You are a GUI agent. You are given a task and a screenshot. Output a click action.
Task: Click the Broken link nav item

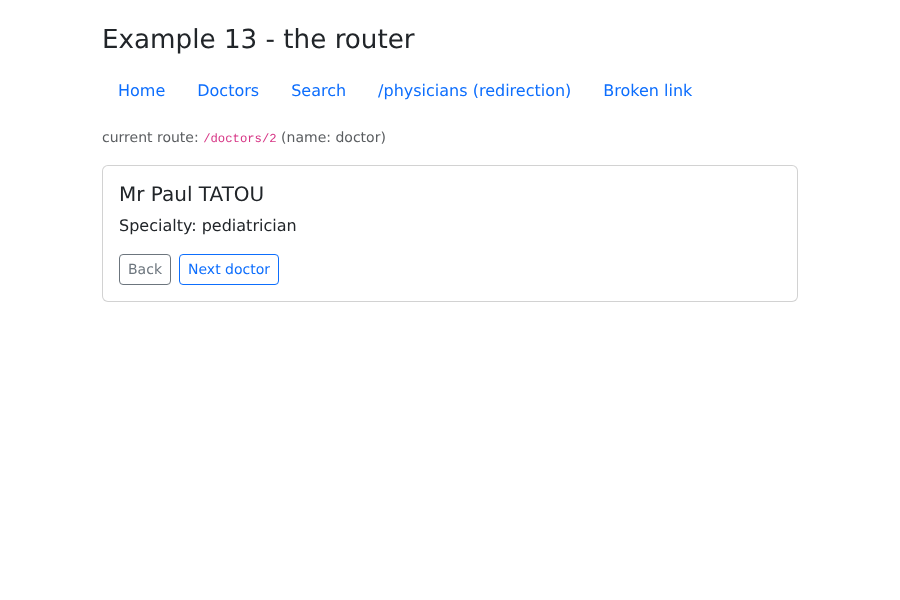point(647,91)
